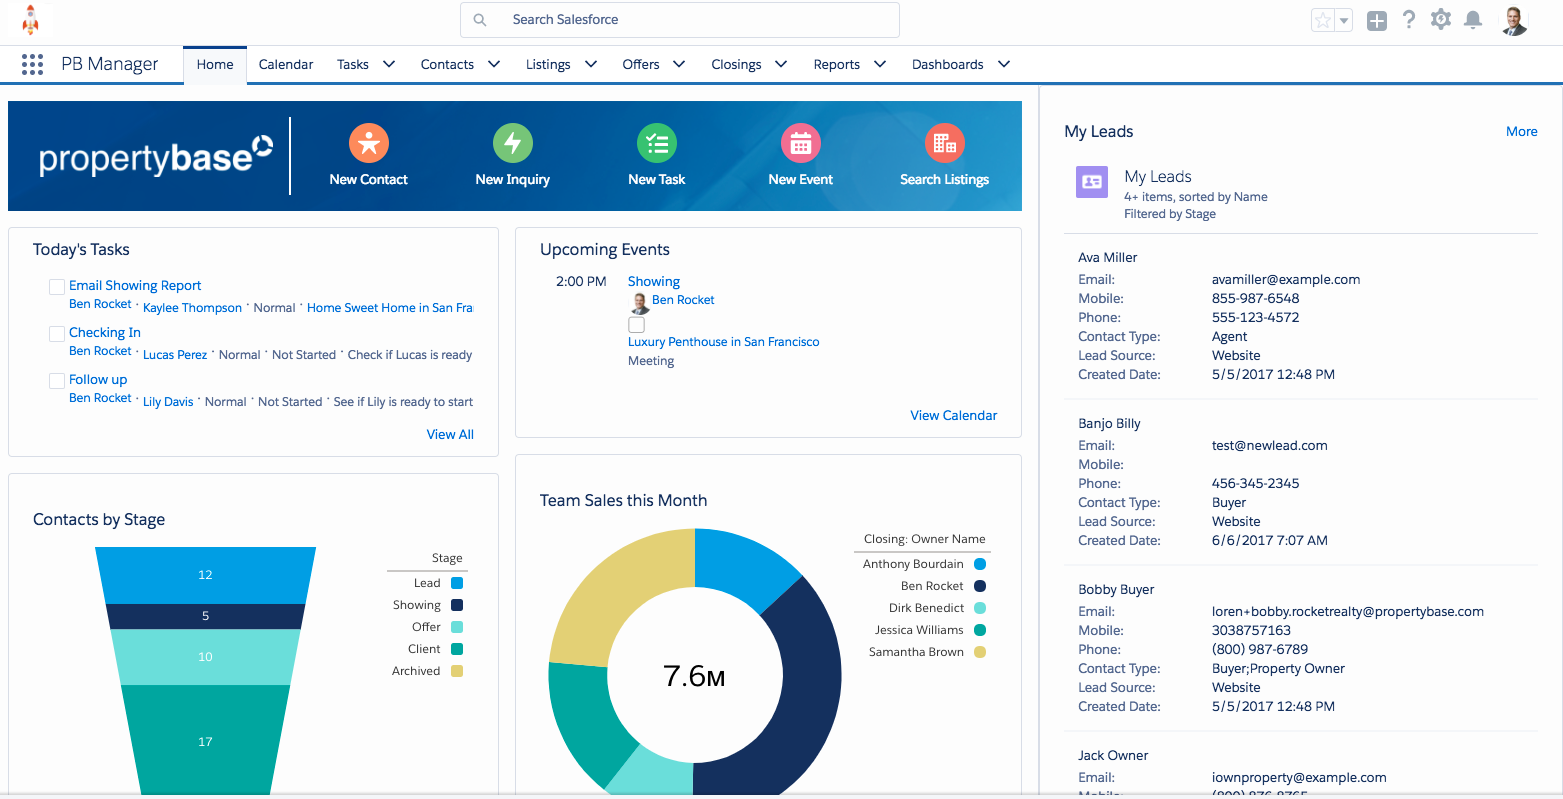Click the New Task checklist icon
This screenshot has width=1563, height=799.
657,143
